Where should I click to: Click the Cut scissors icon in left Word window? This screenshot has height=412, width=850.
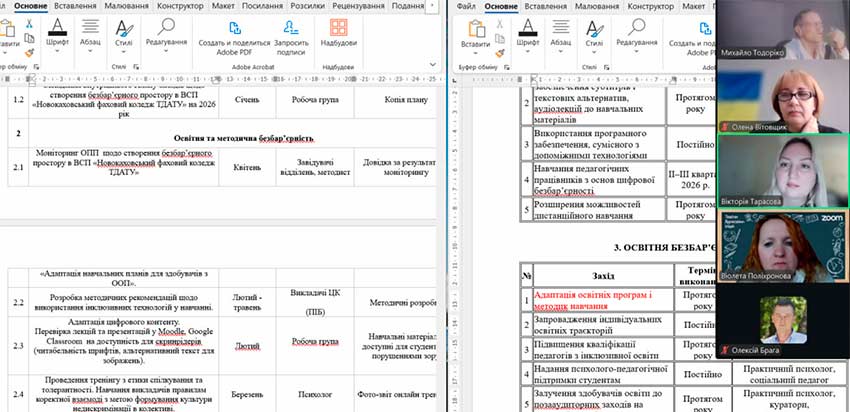[x=29, y=21]
